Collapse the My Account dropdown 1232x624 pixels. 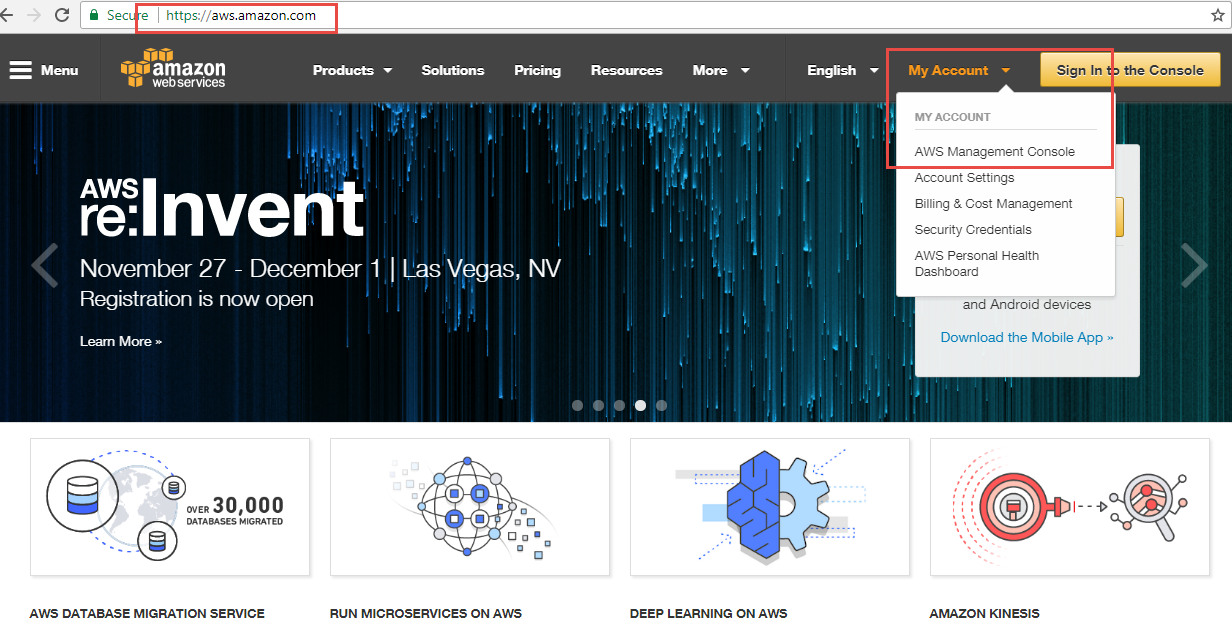tap(959, 70)
